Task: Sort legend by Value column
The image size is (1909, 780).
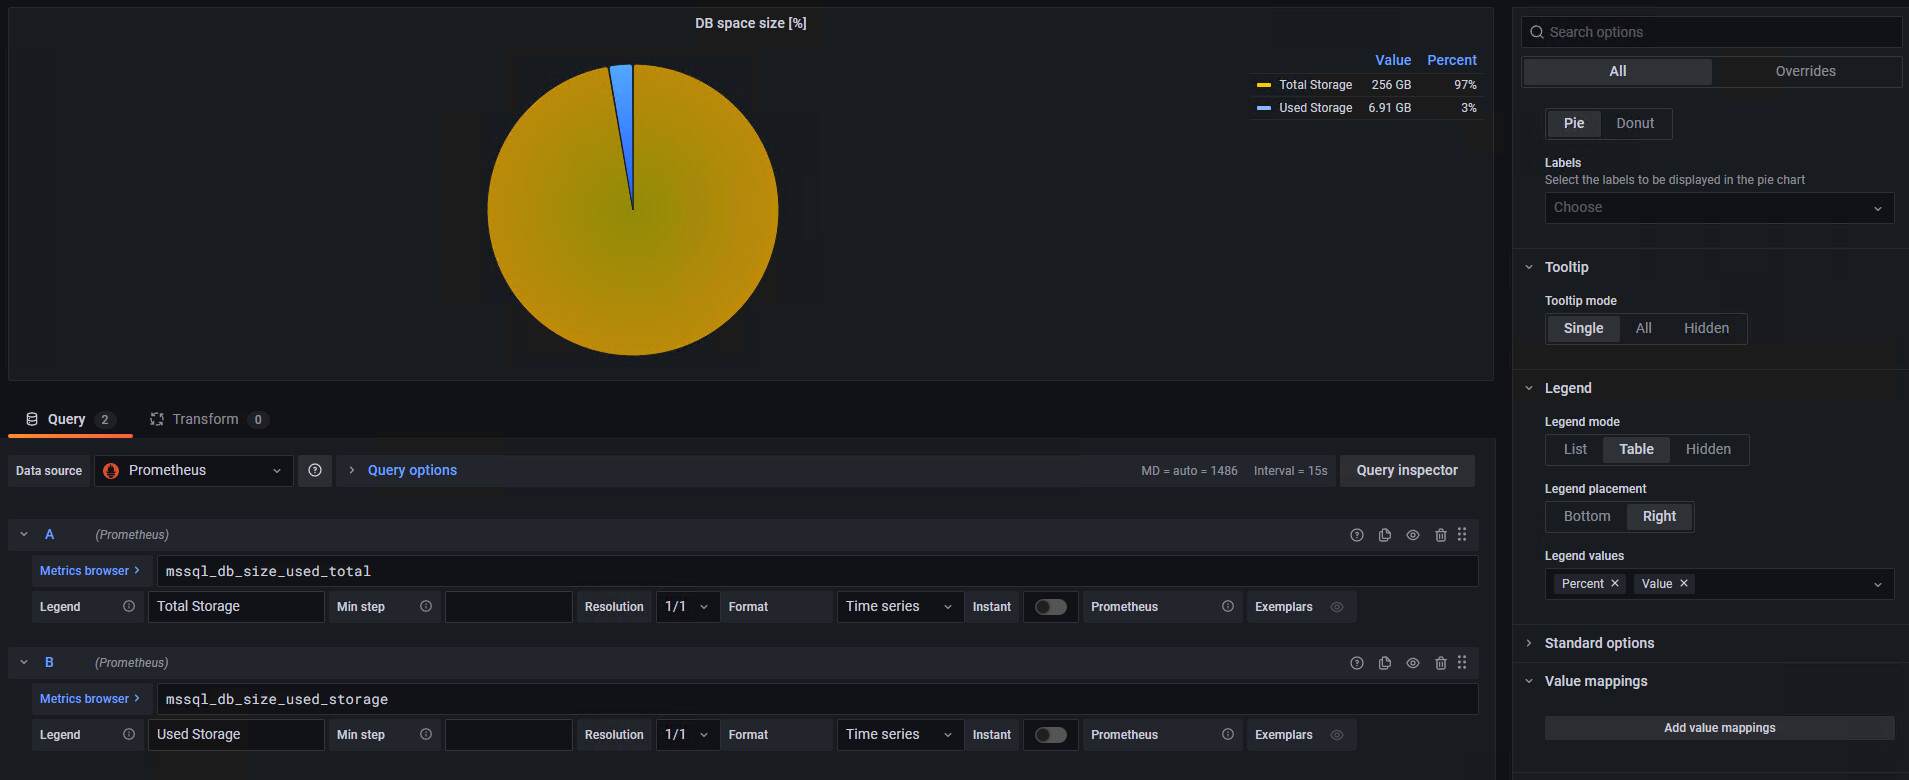Action: point(1392,60)
